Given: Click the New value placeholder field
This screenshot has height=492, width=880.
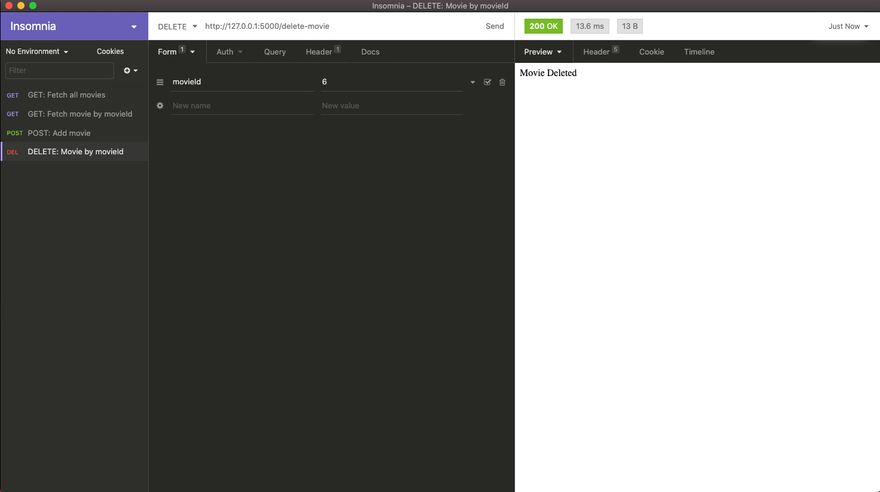Looking at the screenshot, I should click(392, 105).
